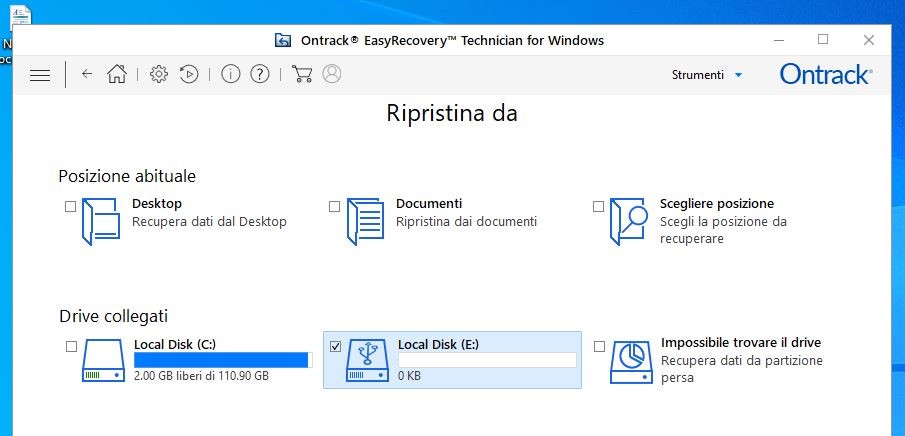Screen dimensions: 905x436
Task: Check the Documenti checkbox
Action: point(334,206)
